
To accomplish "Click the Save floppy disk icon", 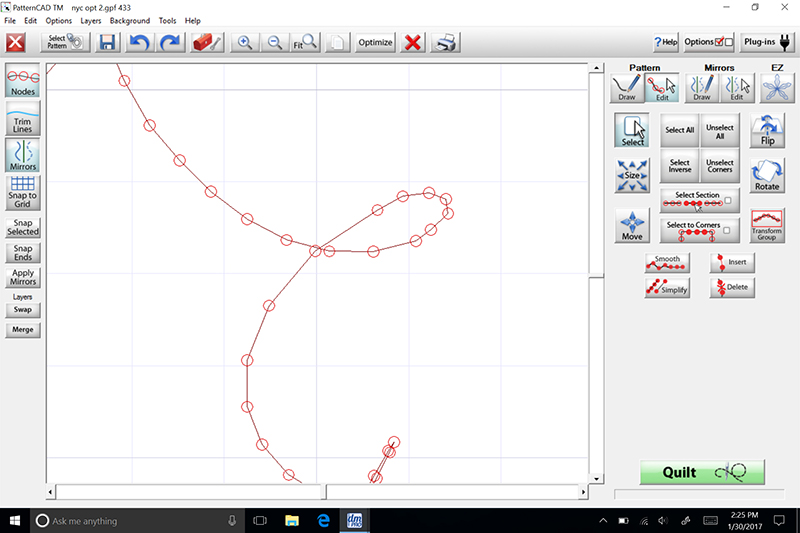I will point(107,43).
